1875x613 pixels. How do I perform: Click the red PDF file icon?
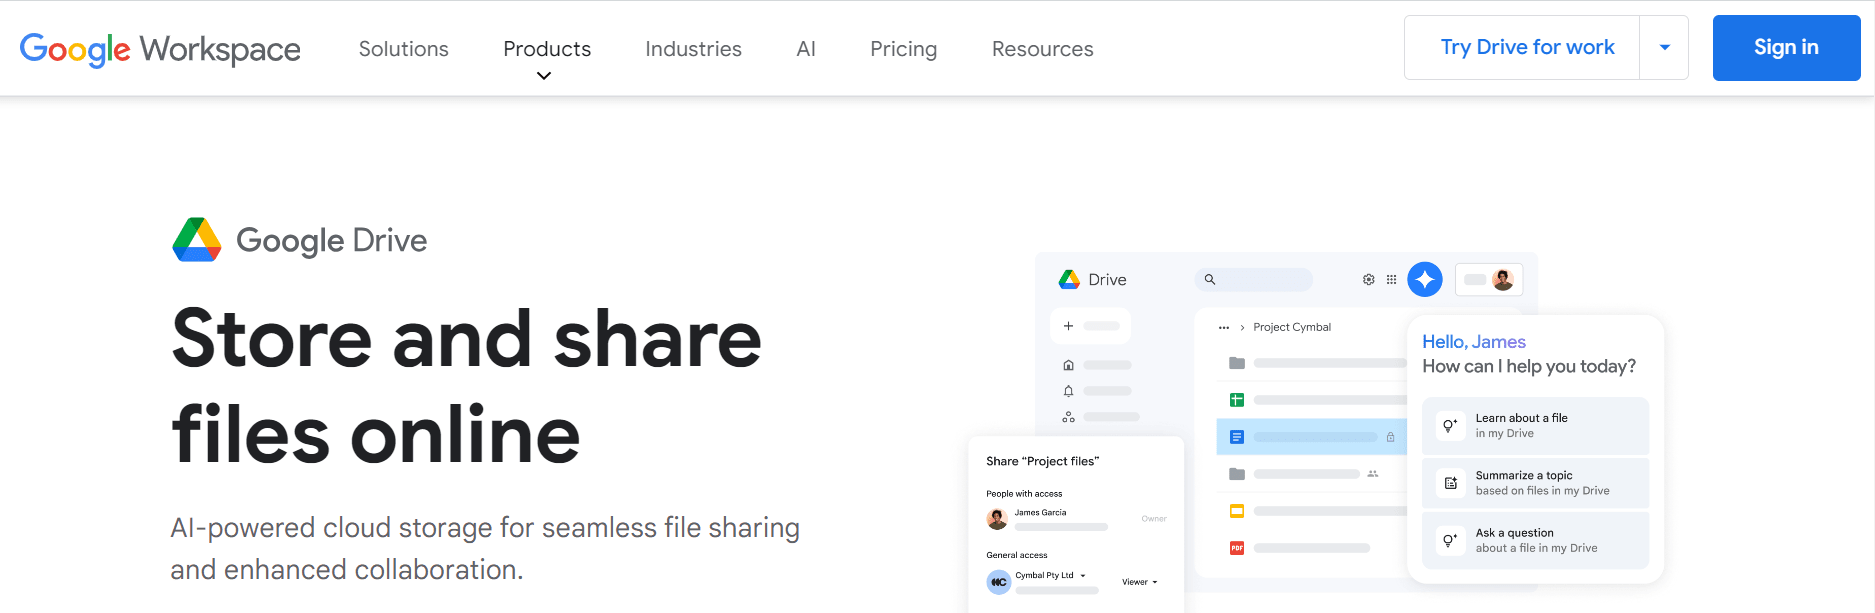(1237, 548)
